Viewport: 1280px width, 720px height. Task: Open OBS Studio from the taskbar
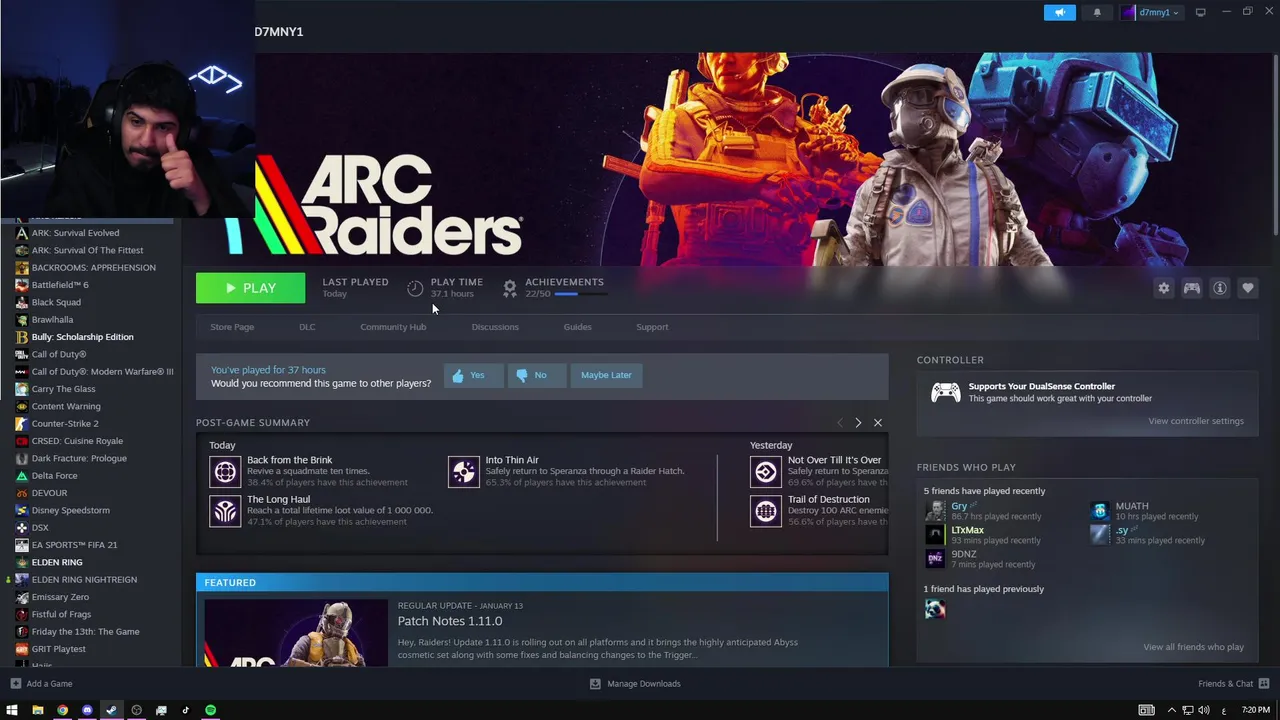click(x=136, y=710)
